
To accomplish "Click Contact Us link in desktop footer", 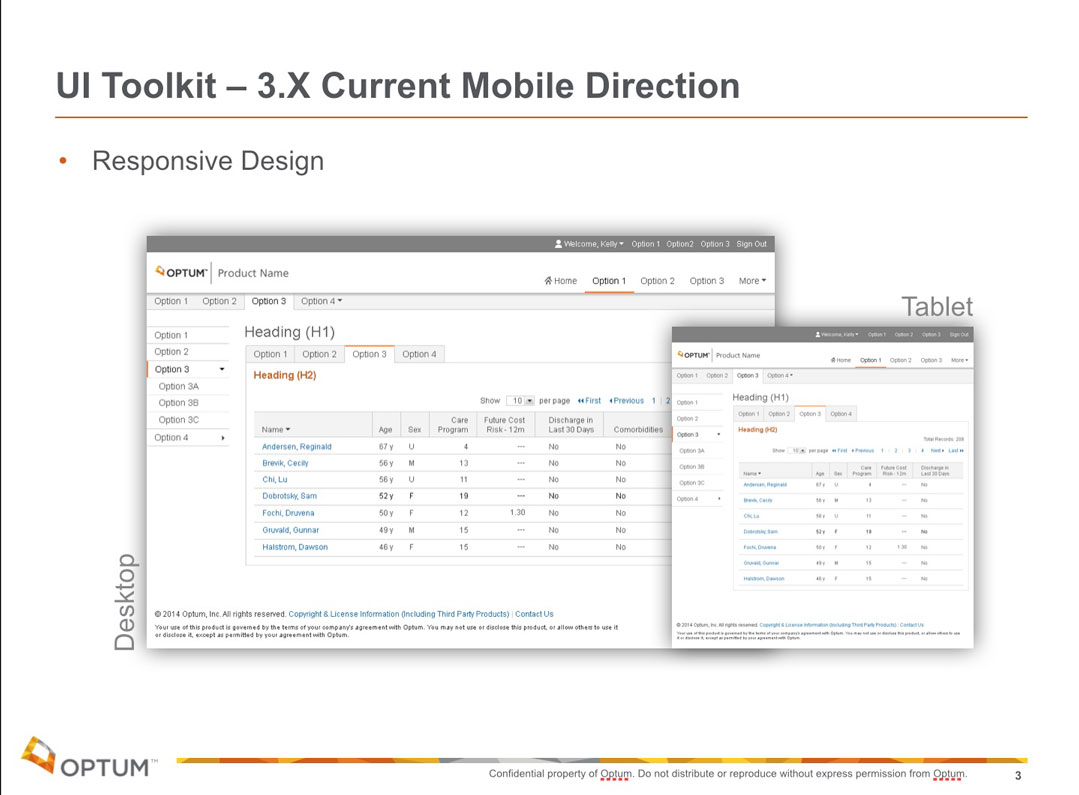I will coord(534,614).
